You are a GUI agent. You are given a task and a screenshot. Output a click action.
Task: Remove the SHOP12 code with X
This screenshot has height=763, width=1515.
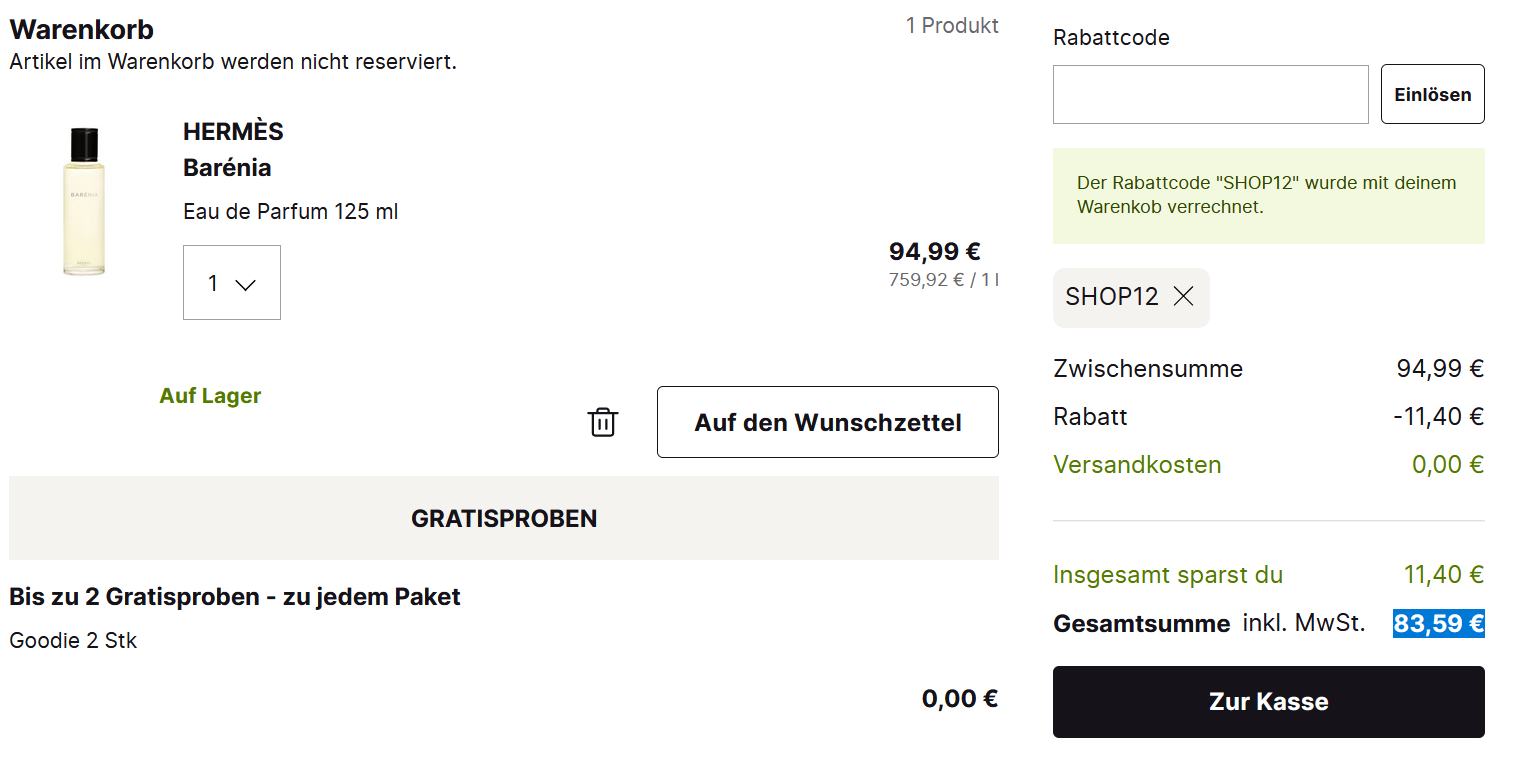(x=1184, y=296)
